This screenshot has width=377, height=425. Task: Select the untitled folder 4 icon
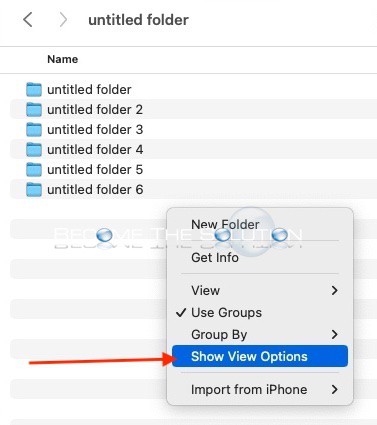(34, 149)
